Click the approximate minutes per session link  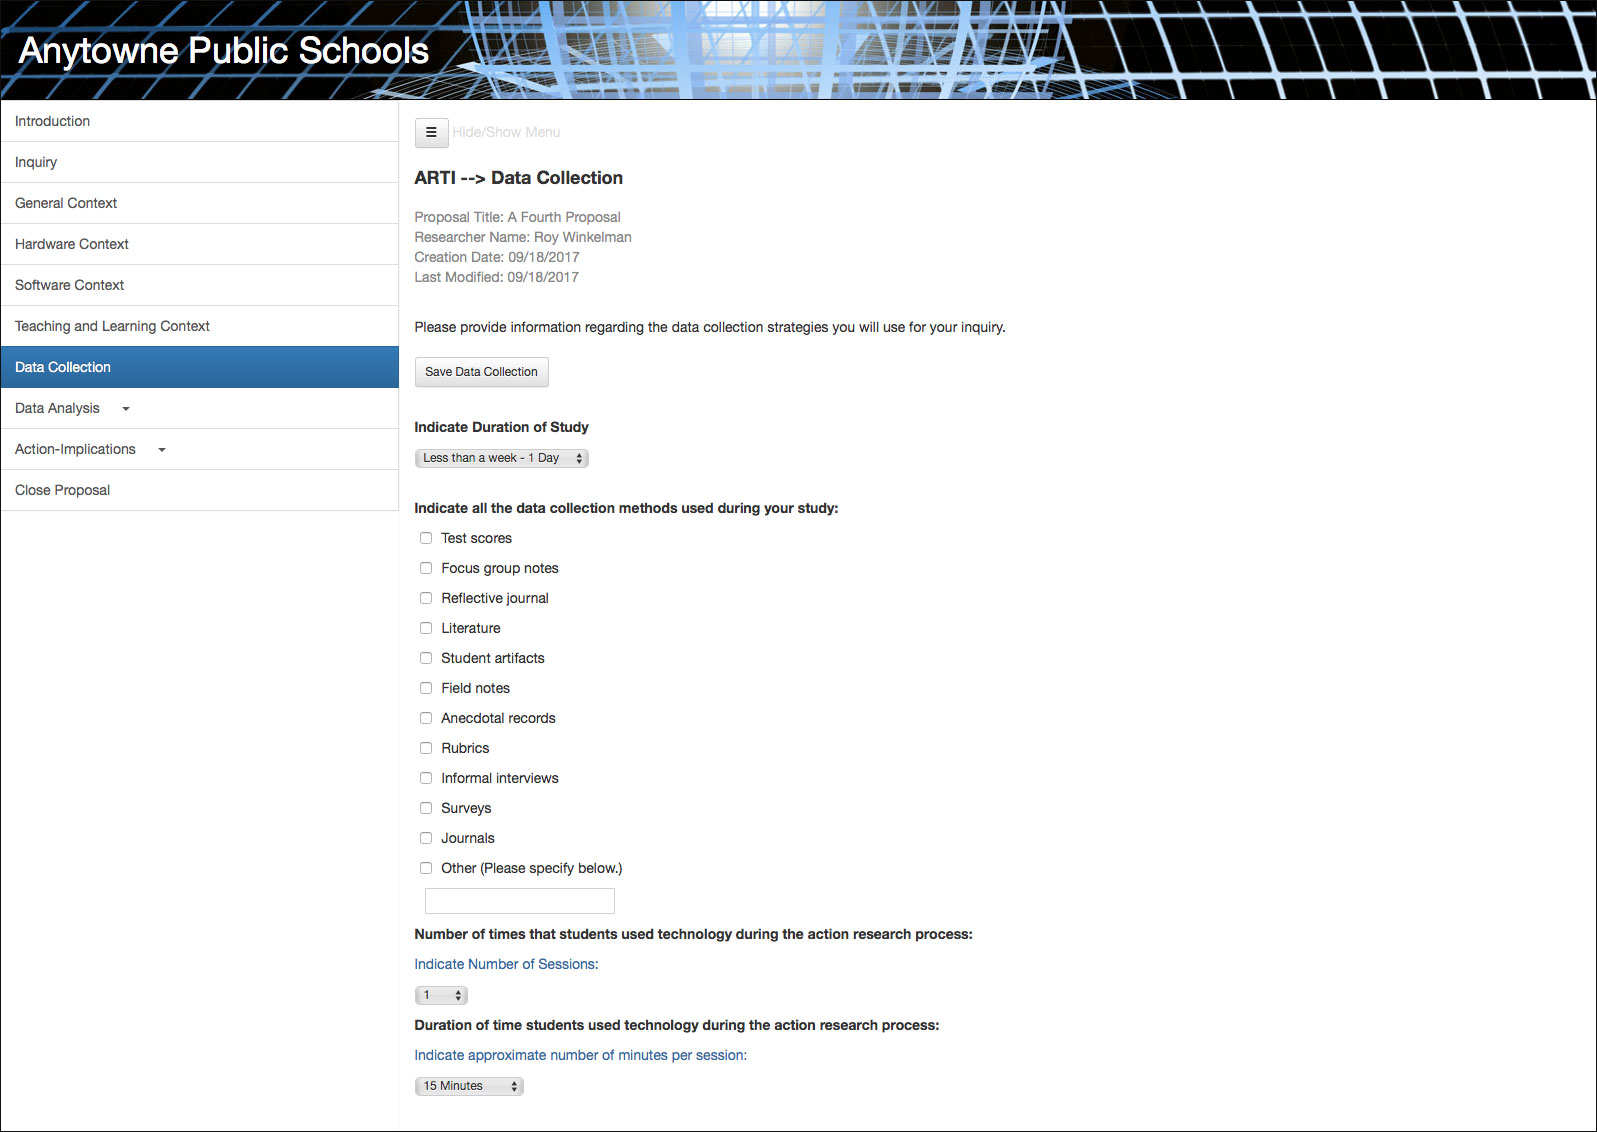coord(580,1055)
